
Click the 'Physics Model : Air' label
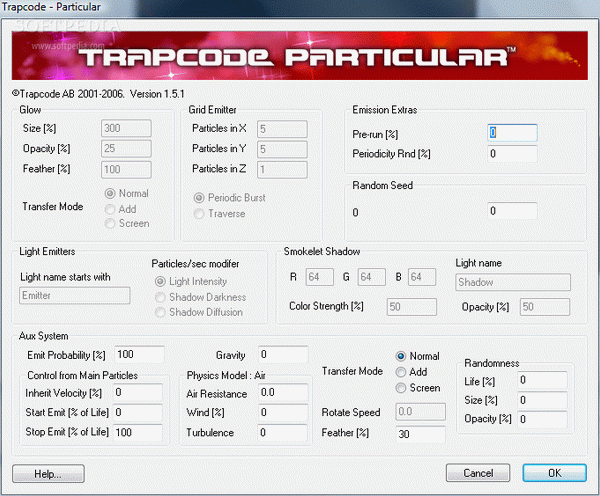point(226,375)
